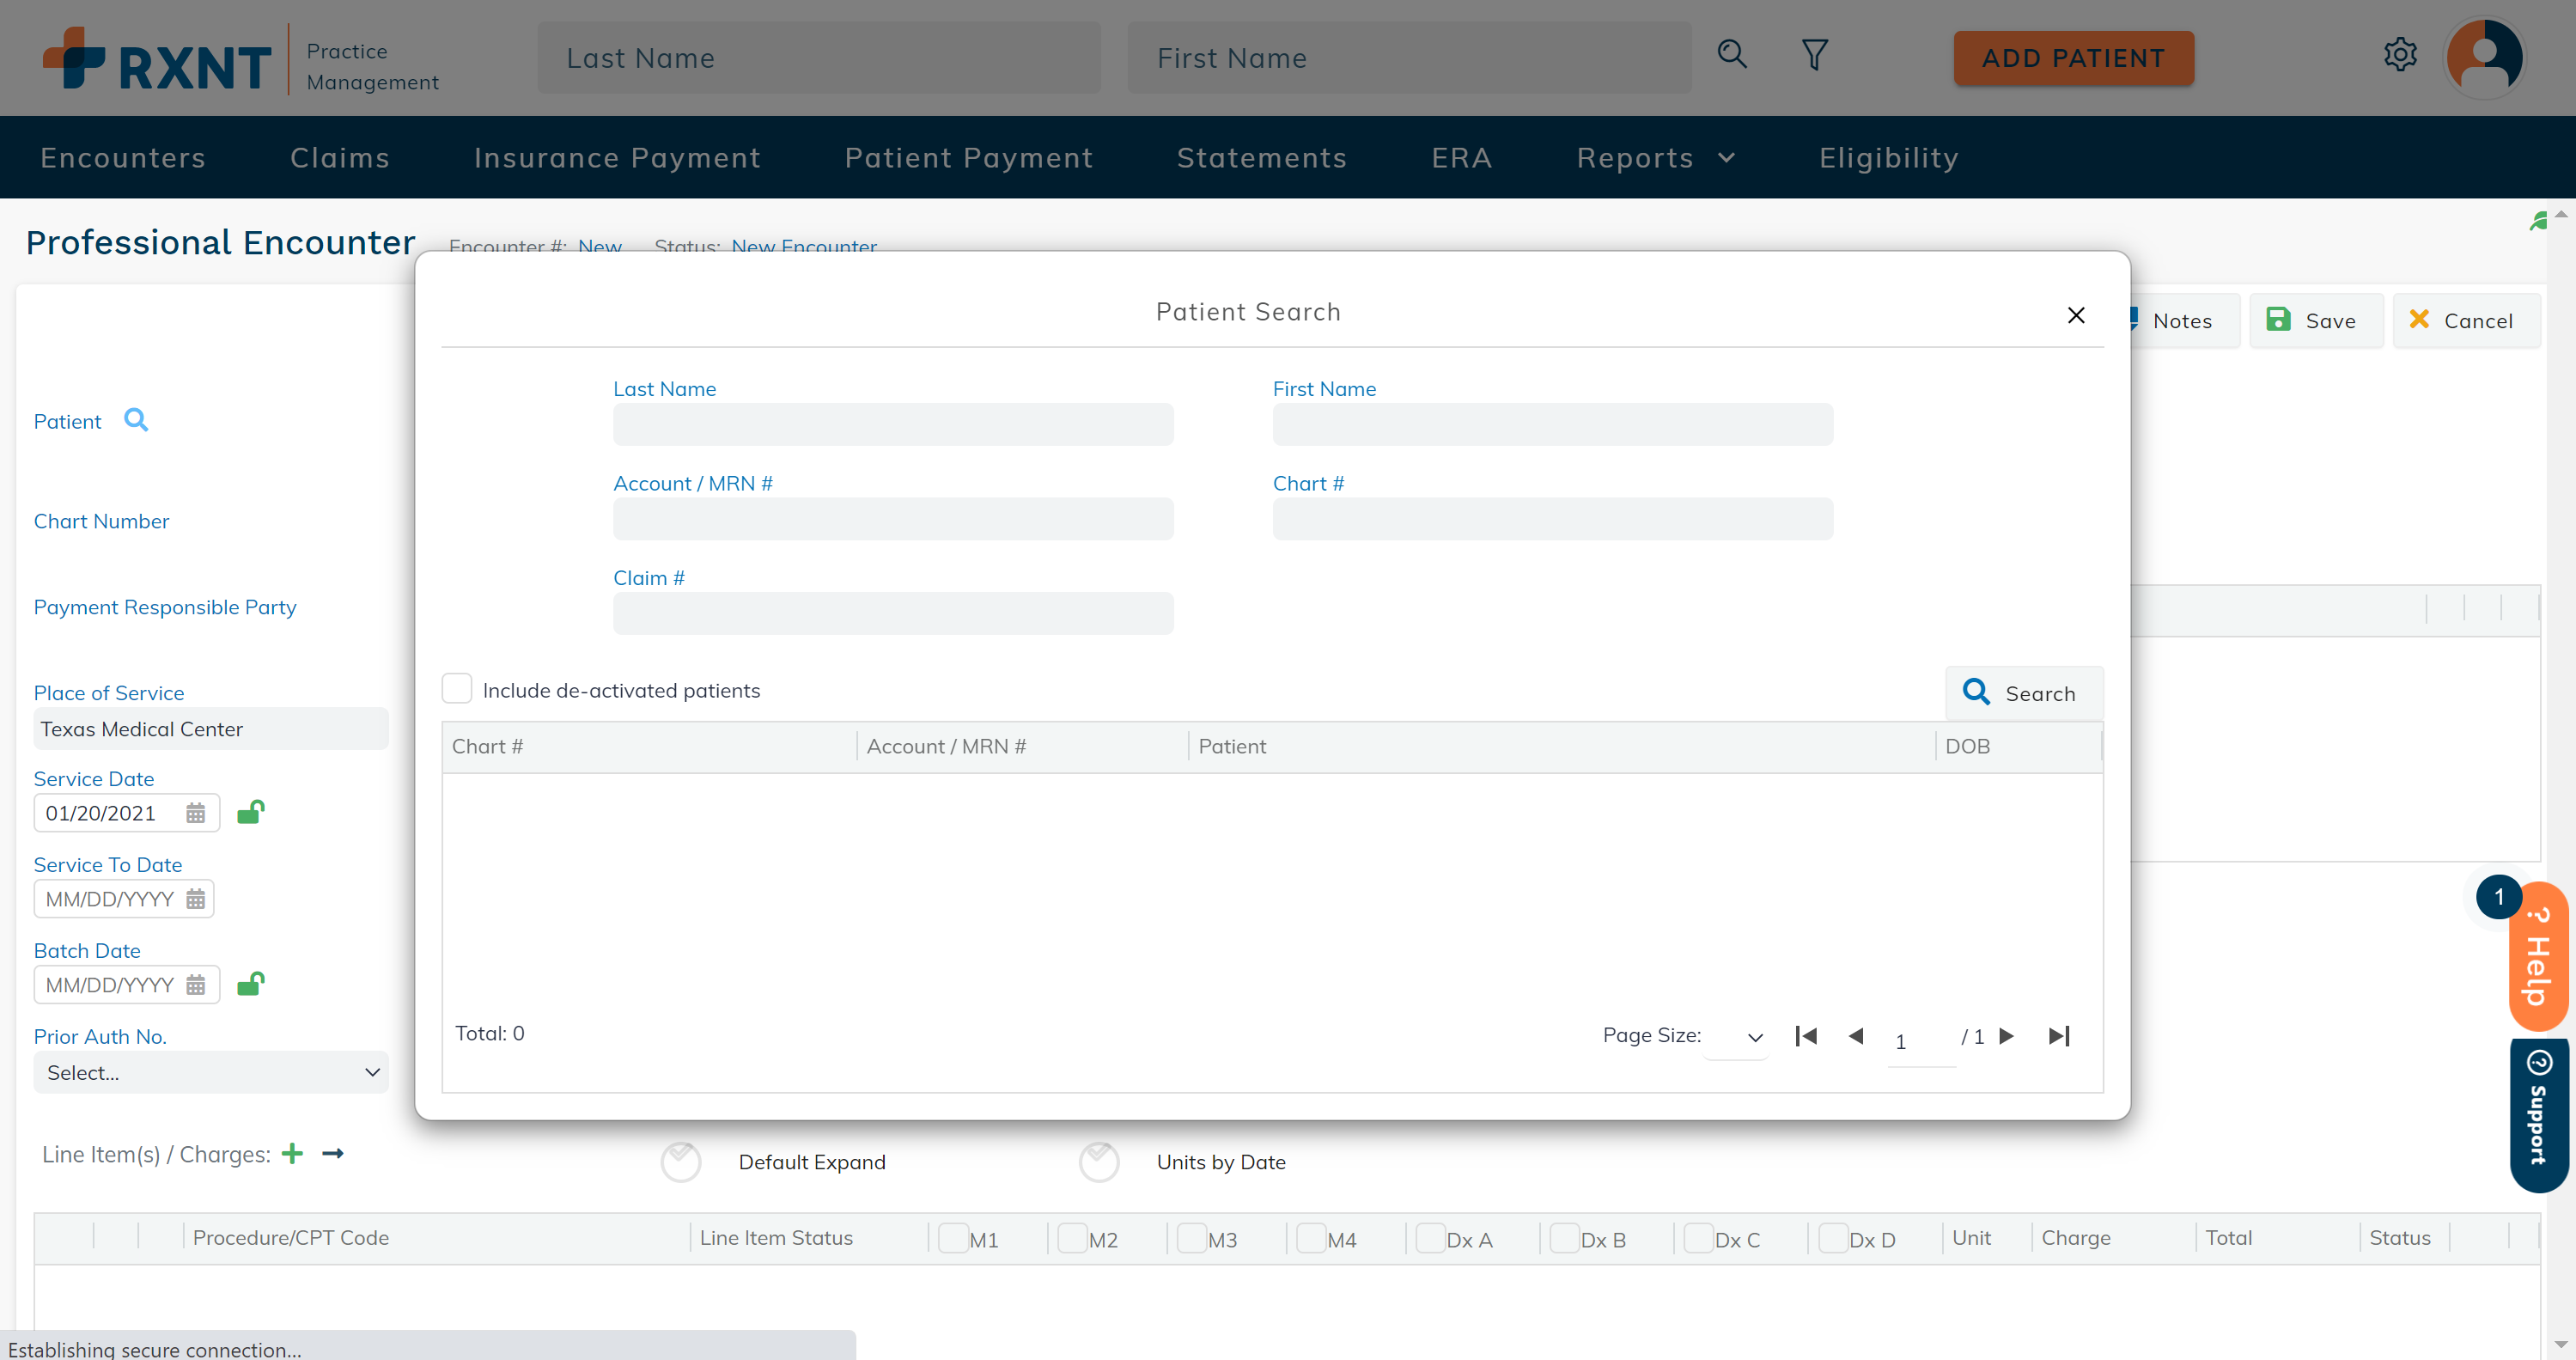Viewport: 2576px width, 1360px height.
Task: Go to previous results page
Action: (1856, 1036)
